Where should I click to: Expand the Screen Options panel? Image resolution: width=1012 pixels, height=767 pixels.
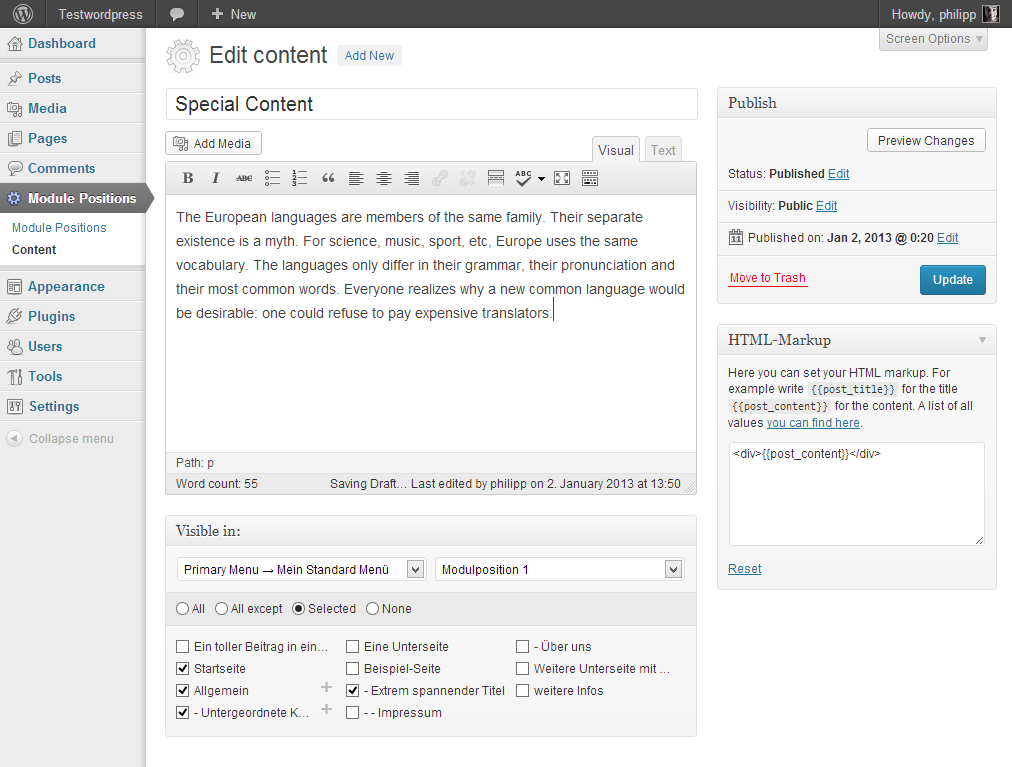933,39
